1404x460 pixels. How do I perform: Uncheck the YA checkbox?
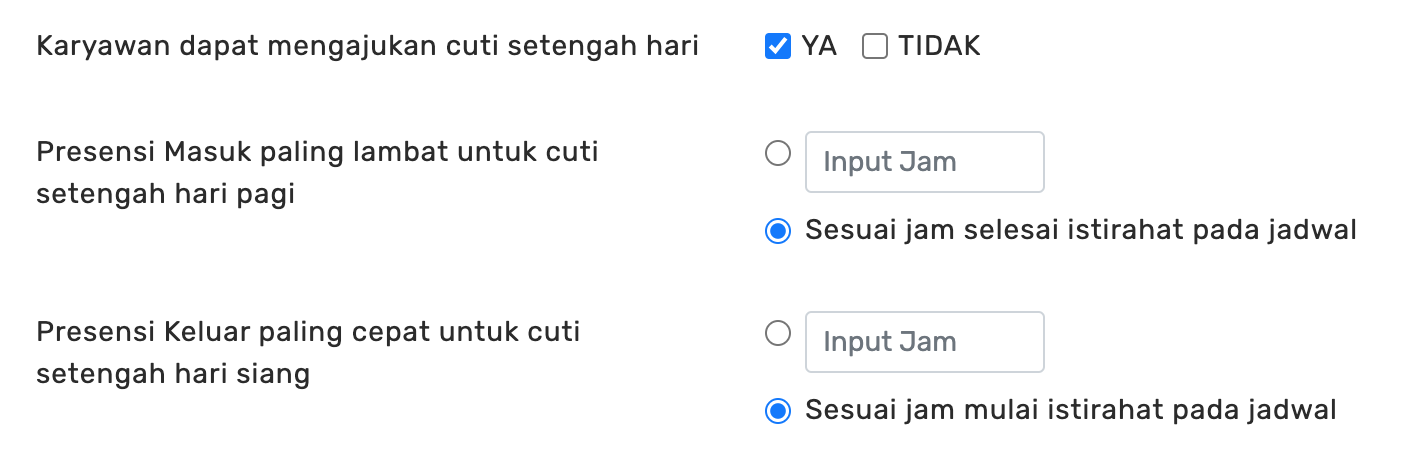point(777,46)
